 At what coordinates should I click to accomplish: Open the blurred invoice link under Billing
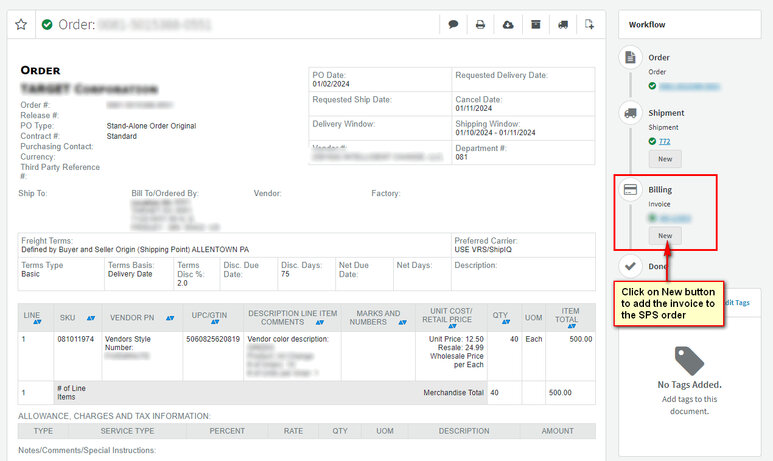[x=675, y=218]
